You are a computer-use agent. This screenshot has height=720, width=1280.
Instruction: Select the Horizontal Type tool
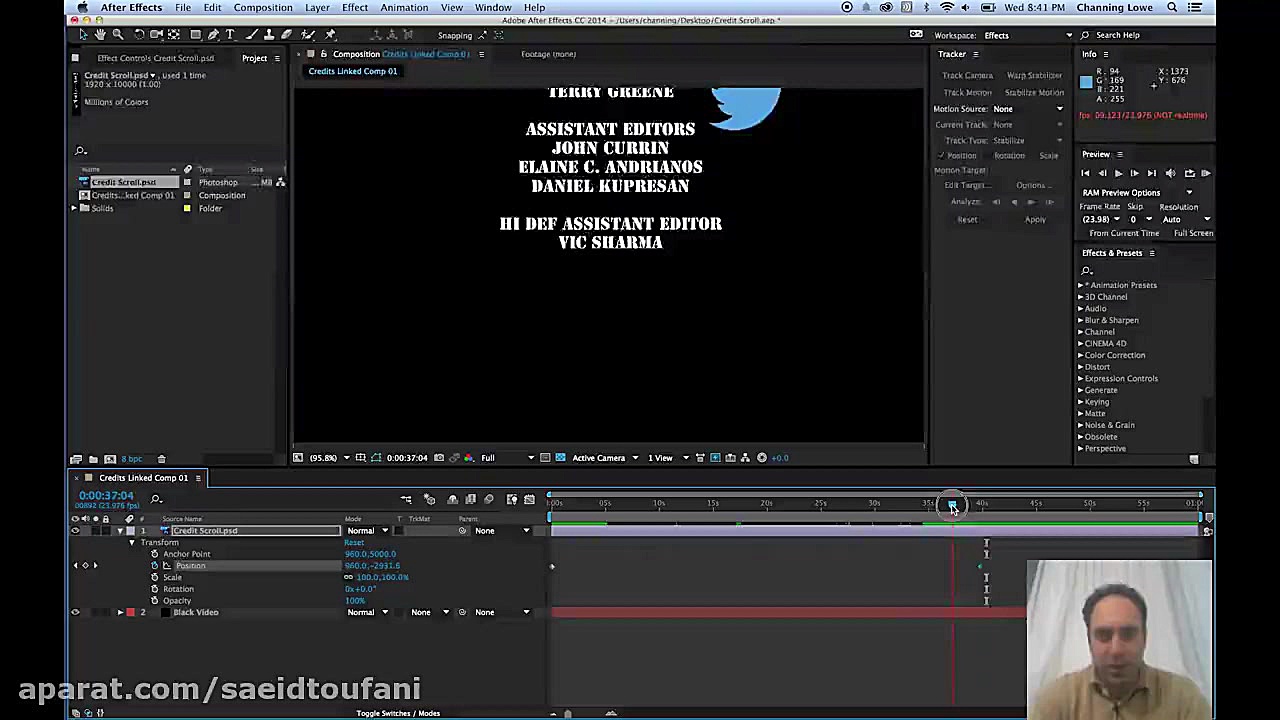click(x=229, y=34)
